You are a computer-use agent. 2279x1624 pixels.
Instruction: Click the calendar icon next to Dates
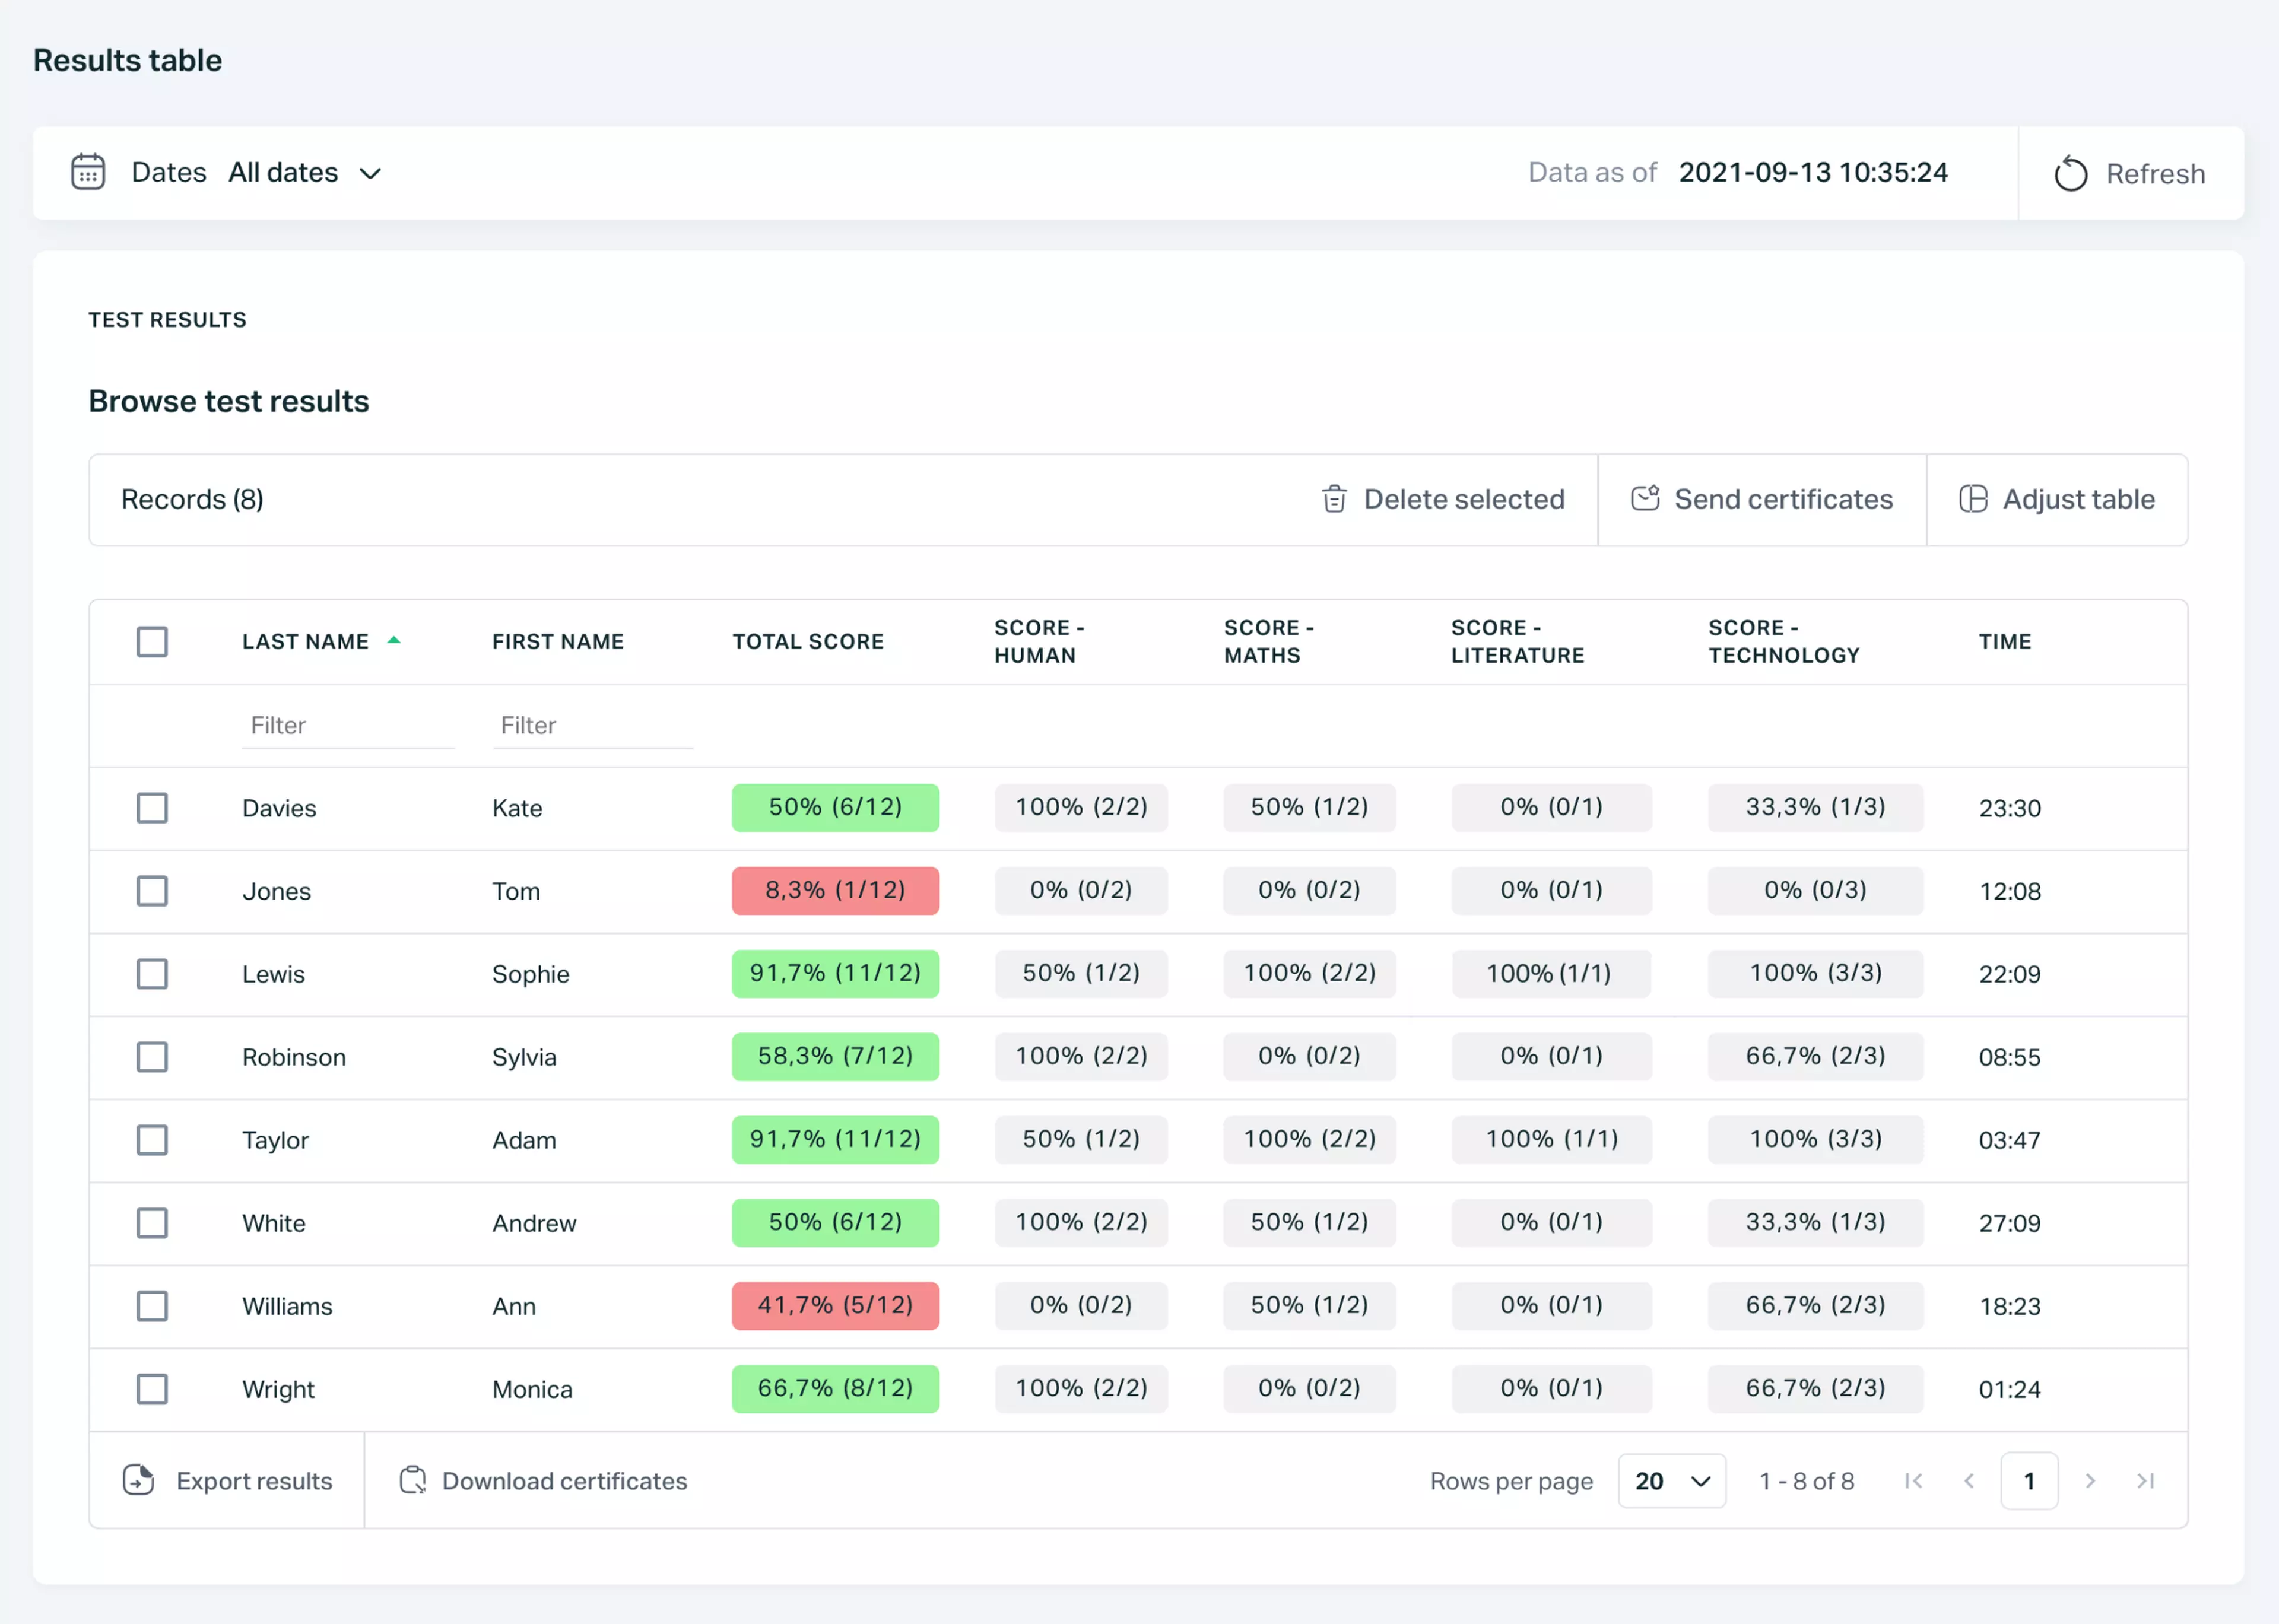[x=88, y=172]
